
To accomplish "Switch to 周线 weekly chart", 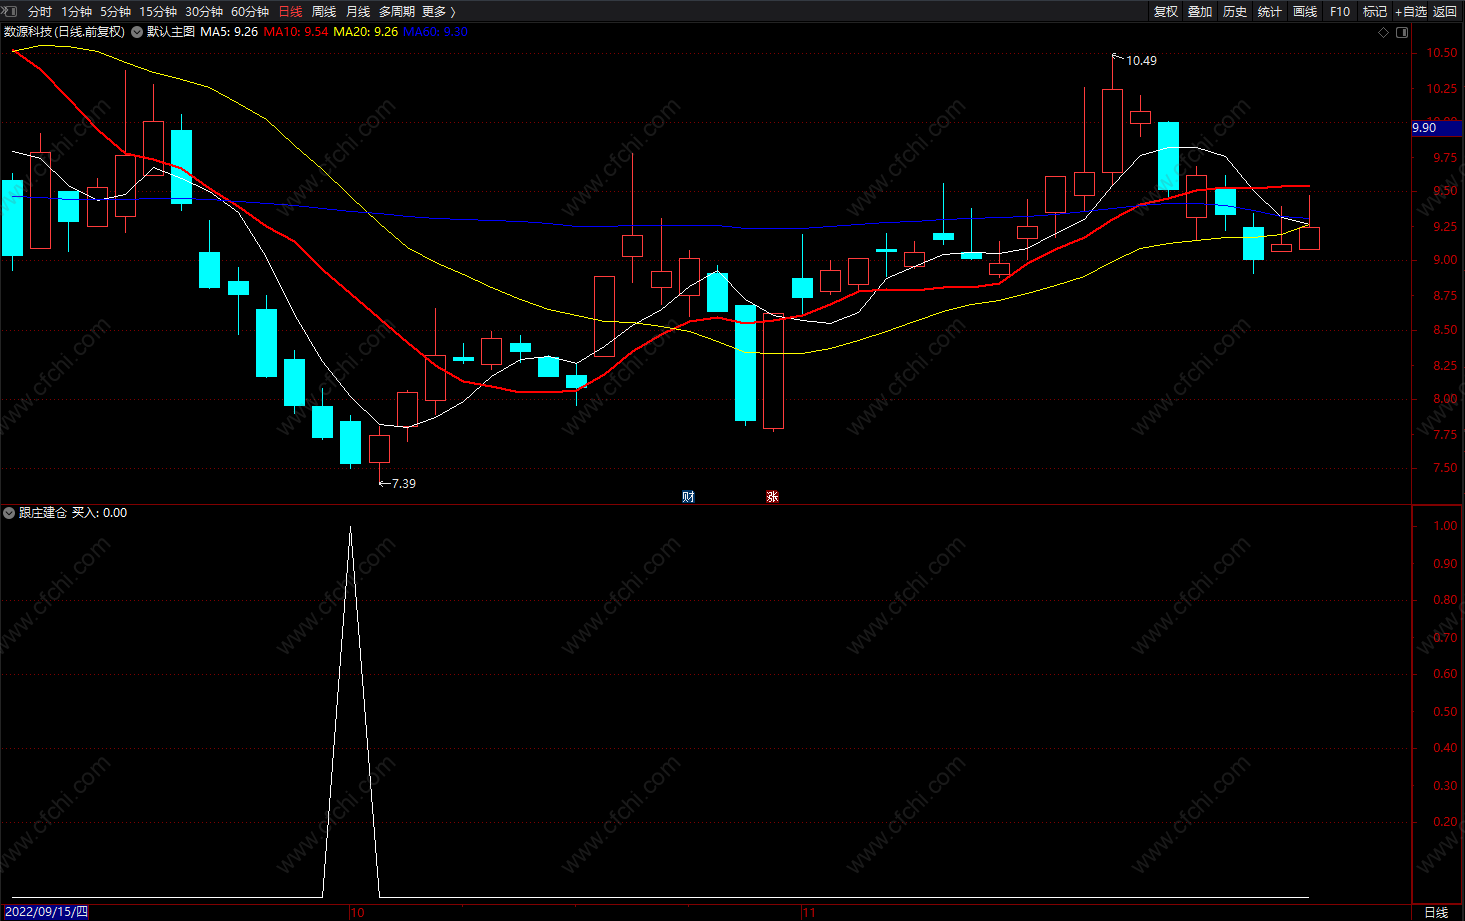I will (x=324, y=11).
